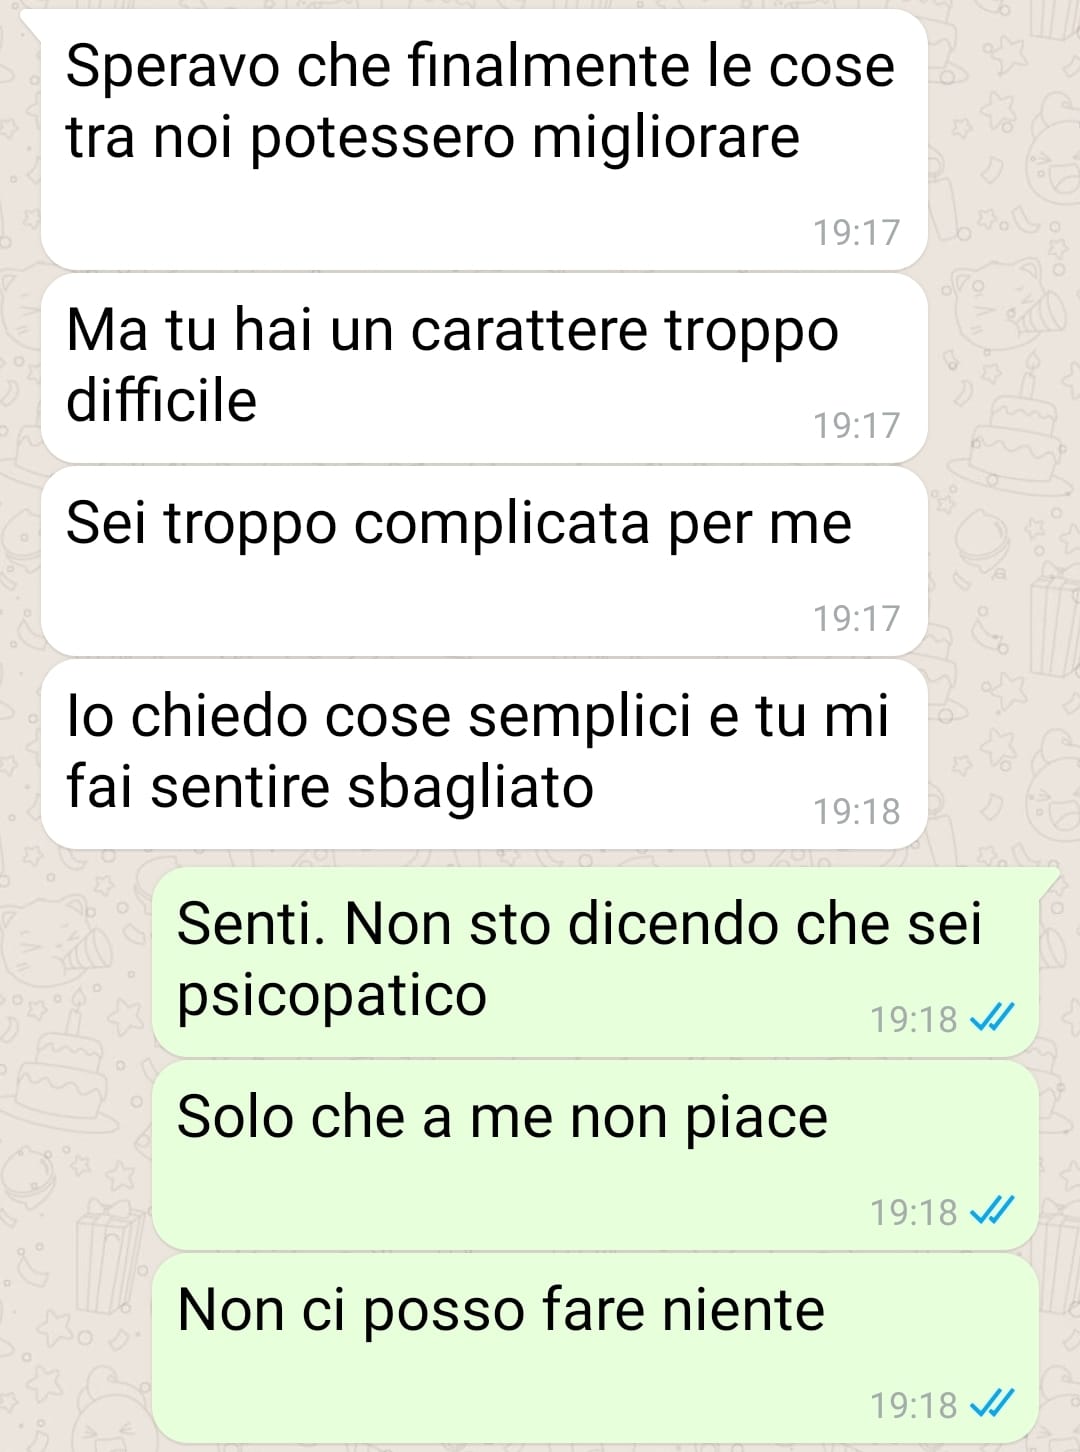Select the message 'Ma tu hai un carattere troppo difficile'
The height and width of the screenshot is (1452, 1080).
tap(484, 368)
